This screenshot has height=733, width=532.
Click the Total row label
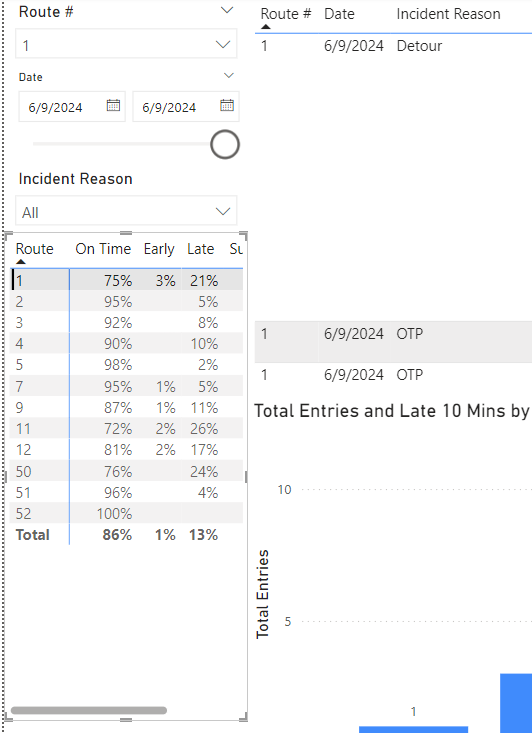click(x=32, y=534)
